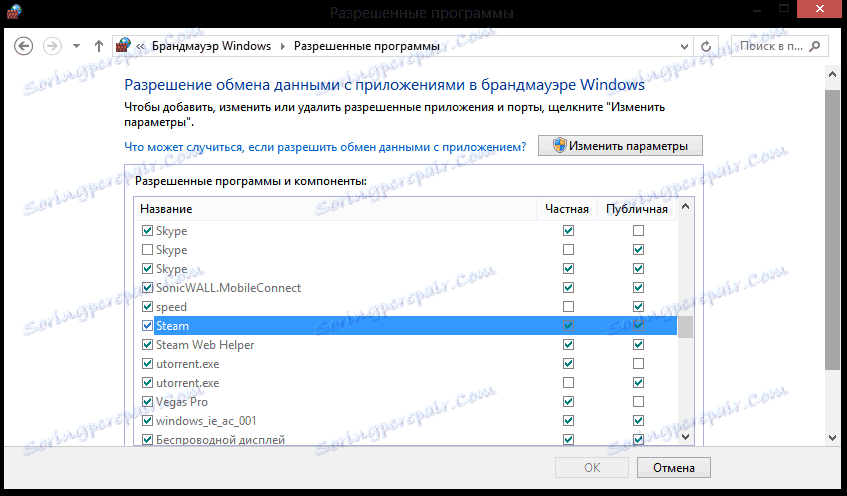Viewport: 847px width, 496px height.
Task: Click the window scrollbar down arrow
Action: click(832, 438)
